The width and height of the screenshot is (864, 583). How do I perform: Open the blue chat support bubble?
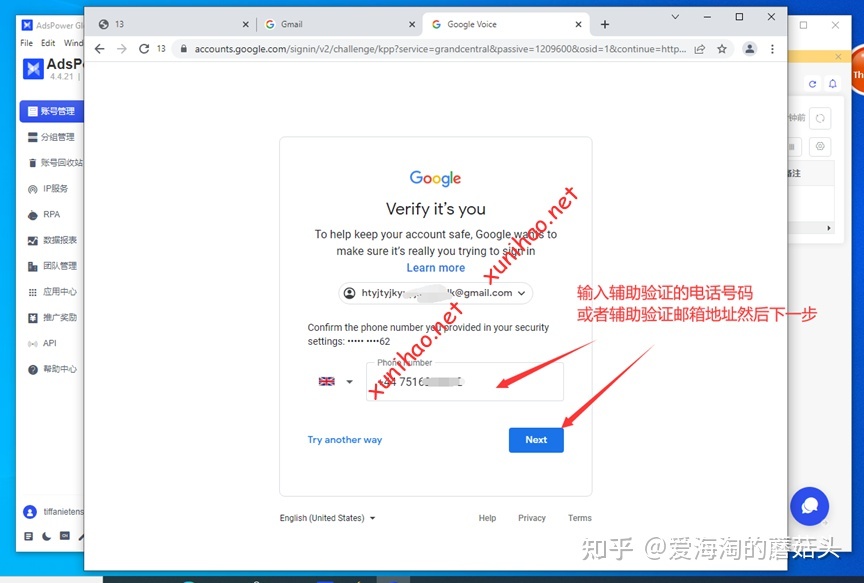[x=809, y=506]
